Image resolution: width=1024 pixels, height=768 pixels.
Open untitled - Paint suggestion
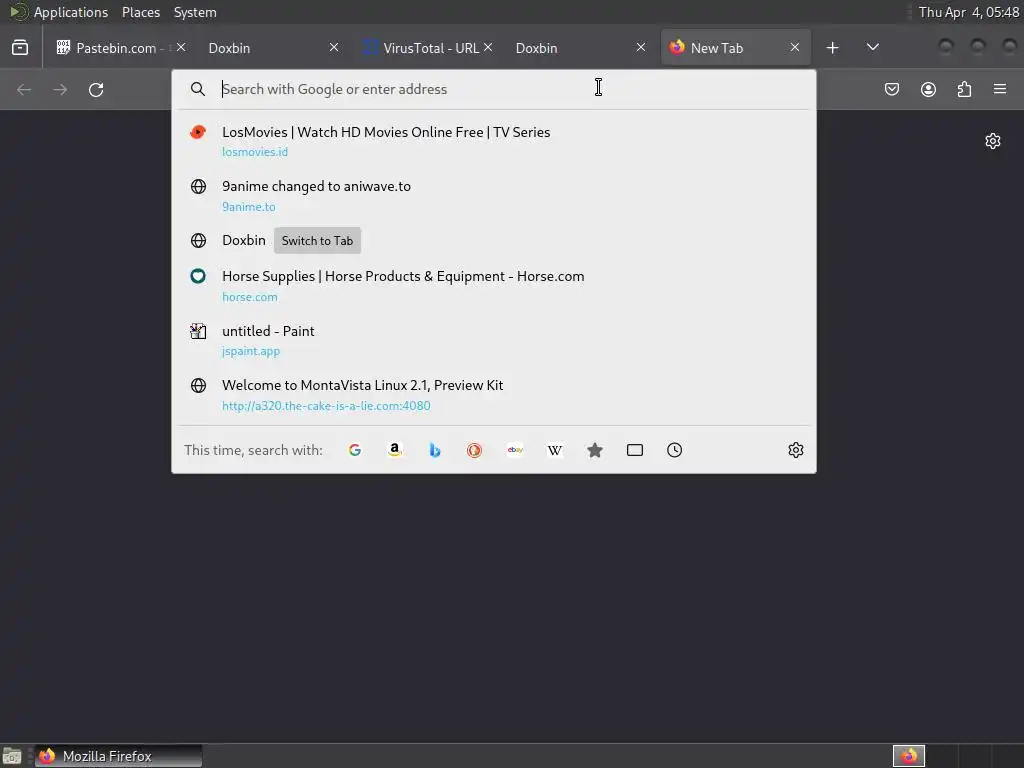pyautogui.click(x=494, y=340)
